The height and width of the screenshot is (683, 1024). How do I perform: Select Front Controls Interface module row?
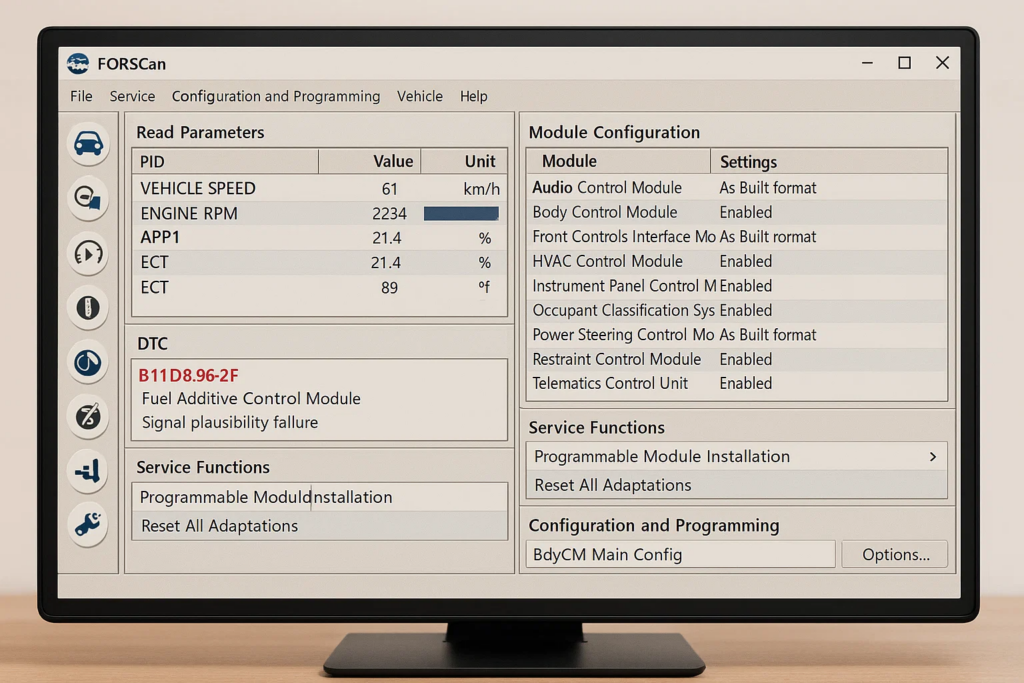click(737, 237)
